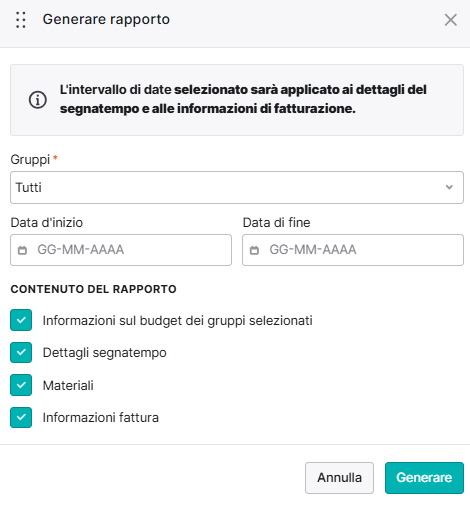Click the Generare rapporto dialog title
The height and width of the screenshot is (507, 470).
pos(106,19)
